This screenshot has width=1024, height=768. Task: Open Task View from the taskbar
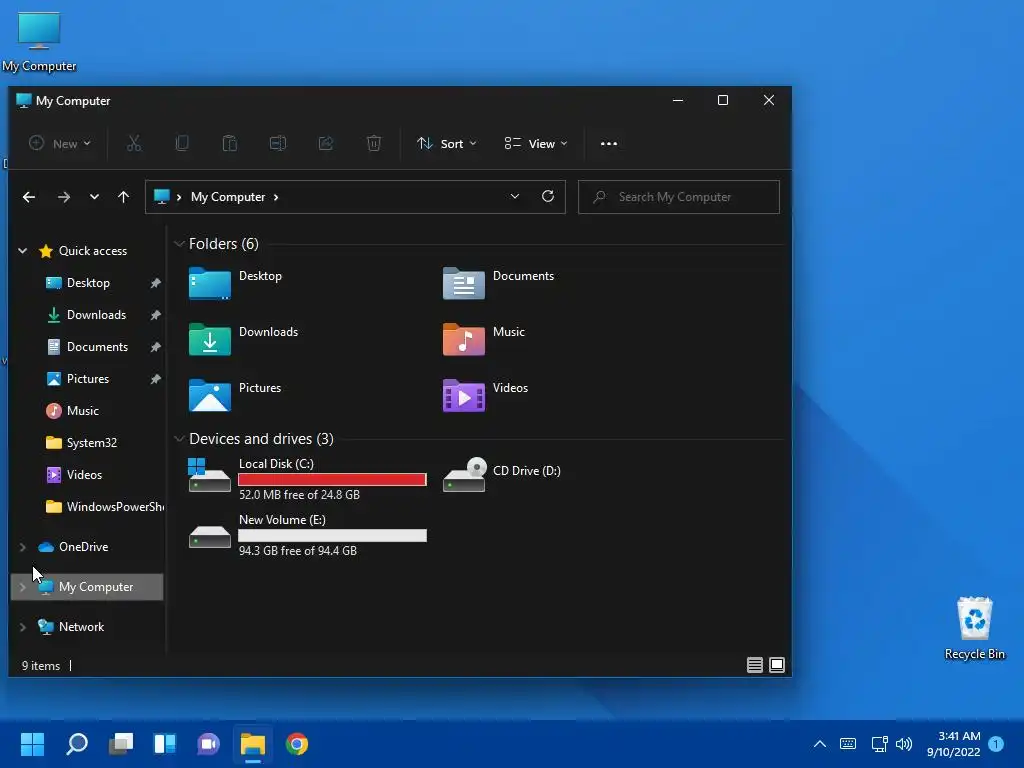[121, 744]
